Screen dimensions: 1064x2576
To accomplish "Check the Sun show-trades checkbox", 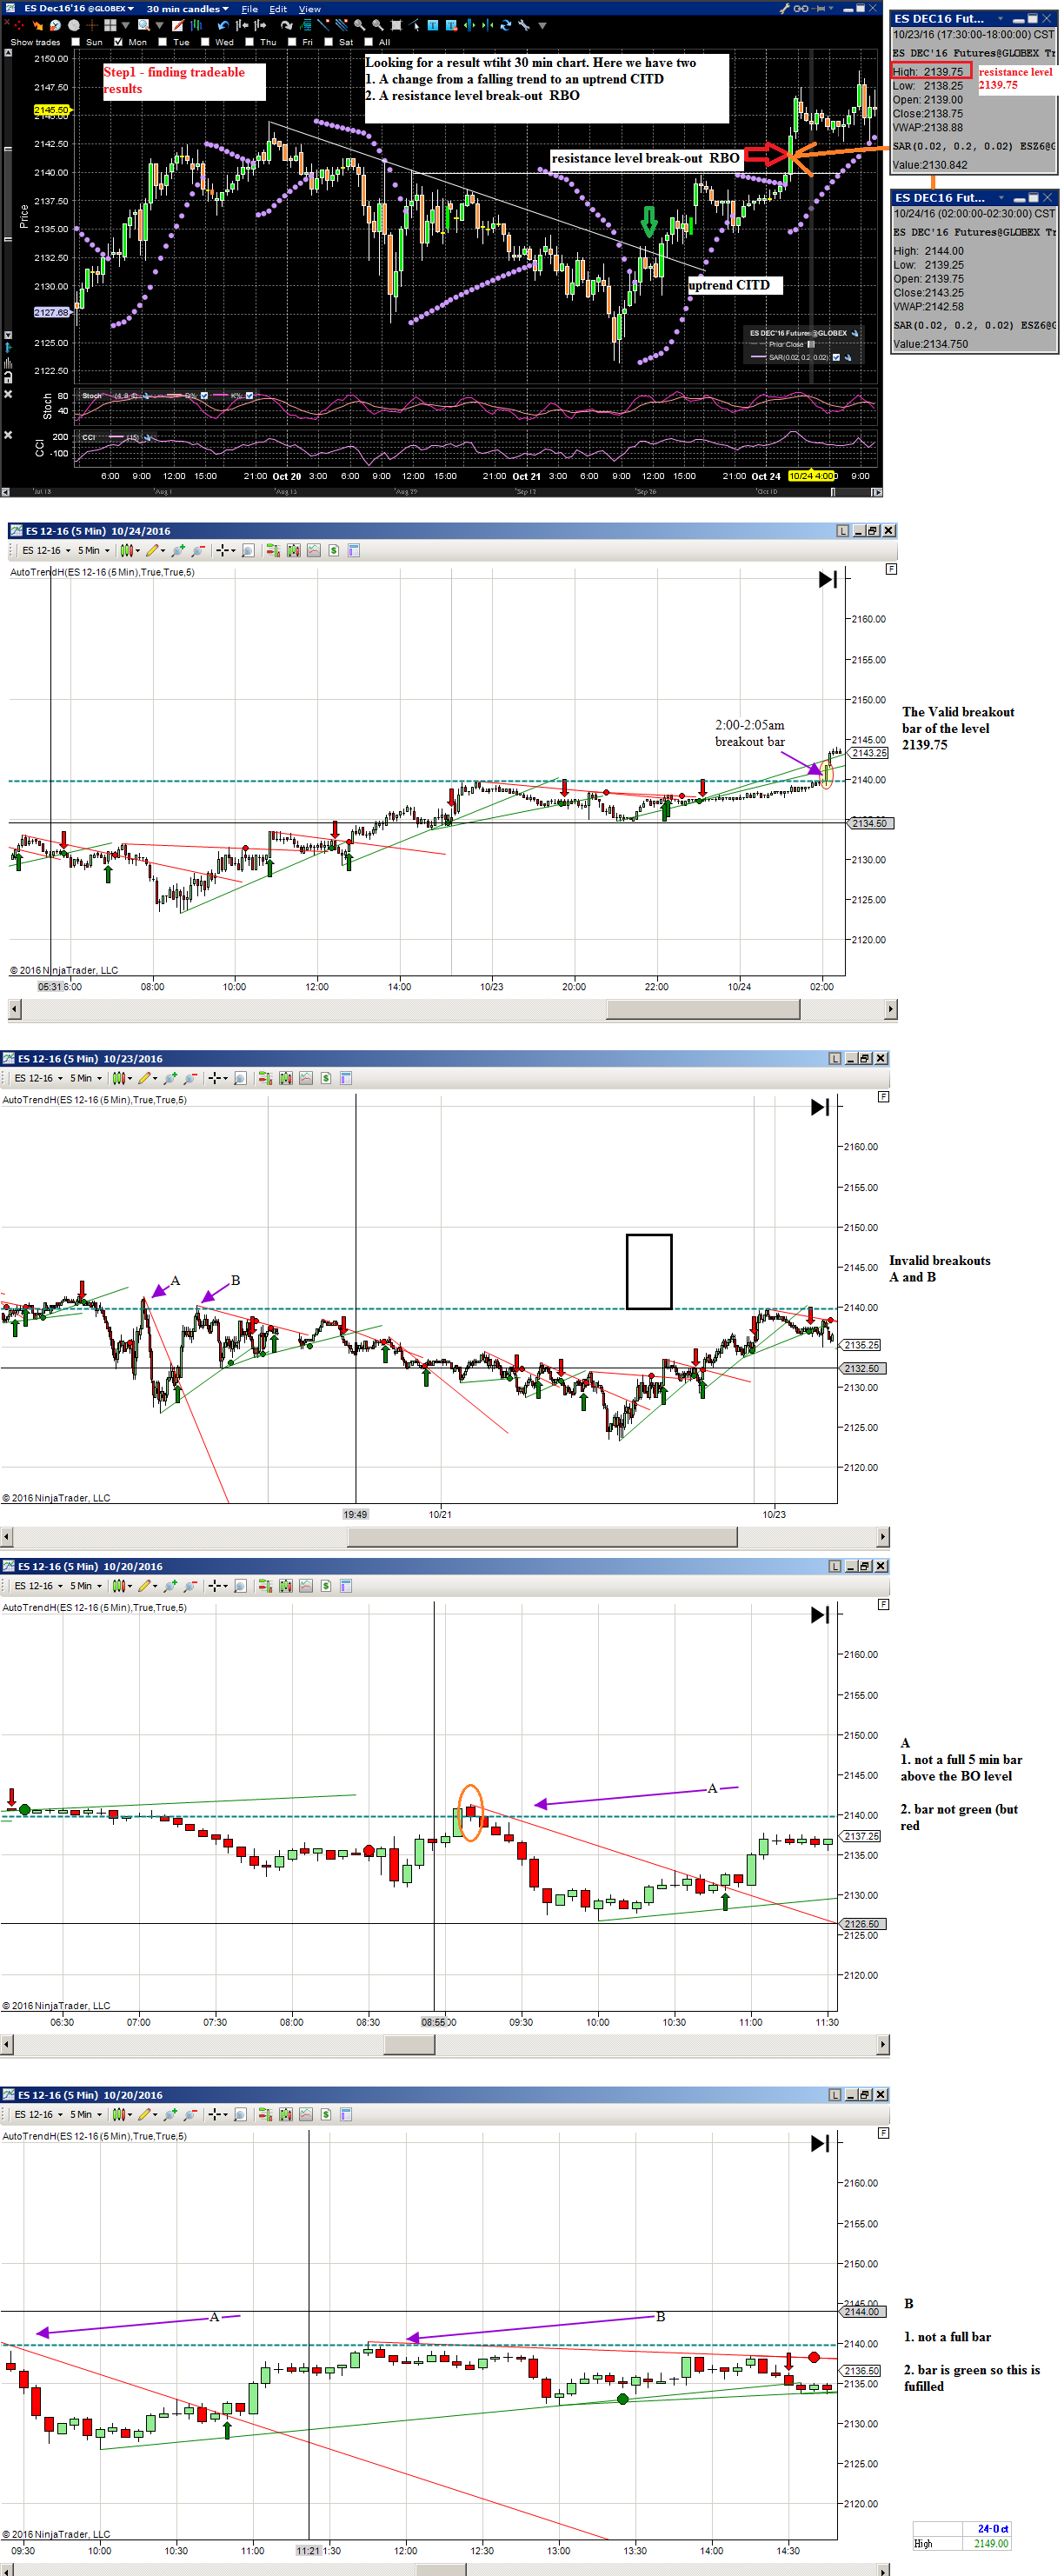I will pyautogui.click(x=76, y=42).
